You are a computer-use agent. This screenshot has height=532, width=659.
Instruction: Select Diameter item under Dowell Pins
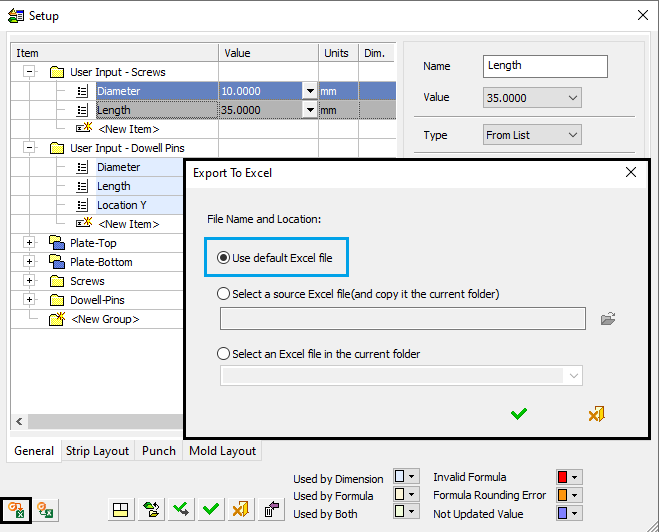pos(119,167)
